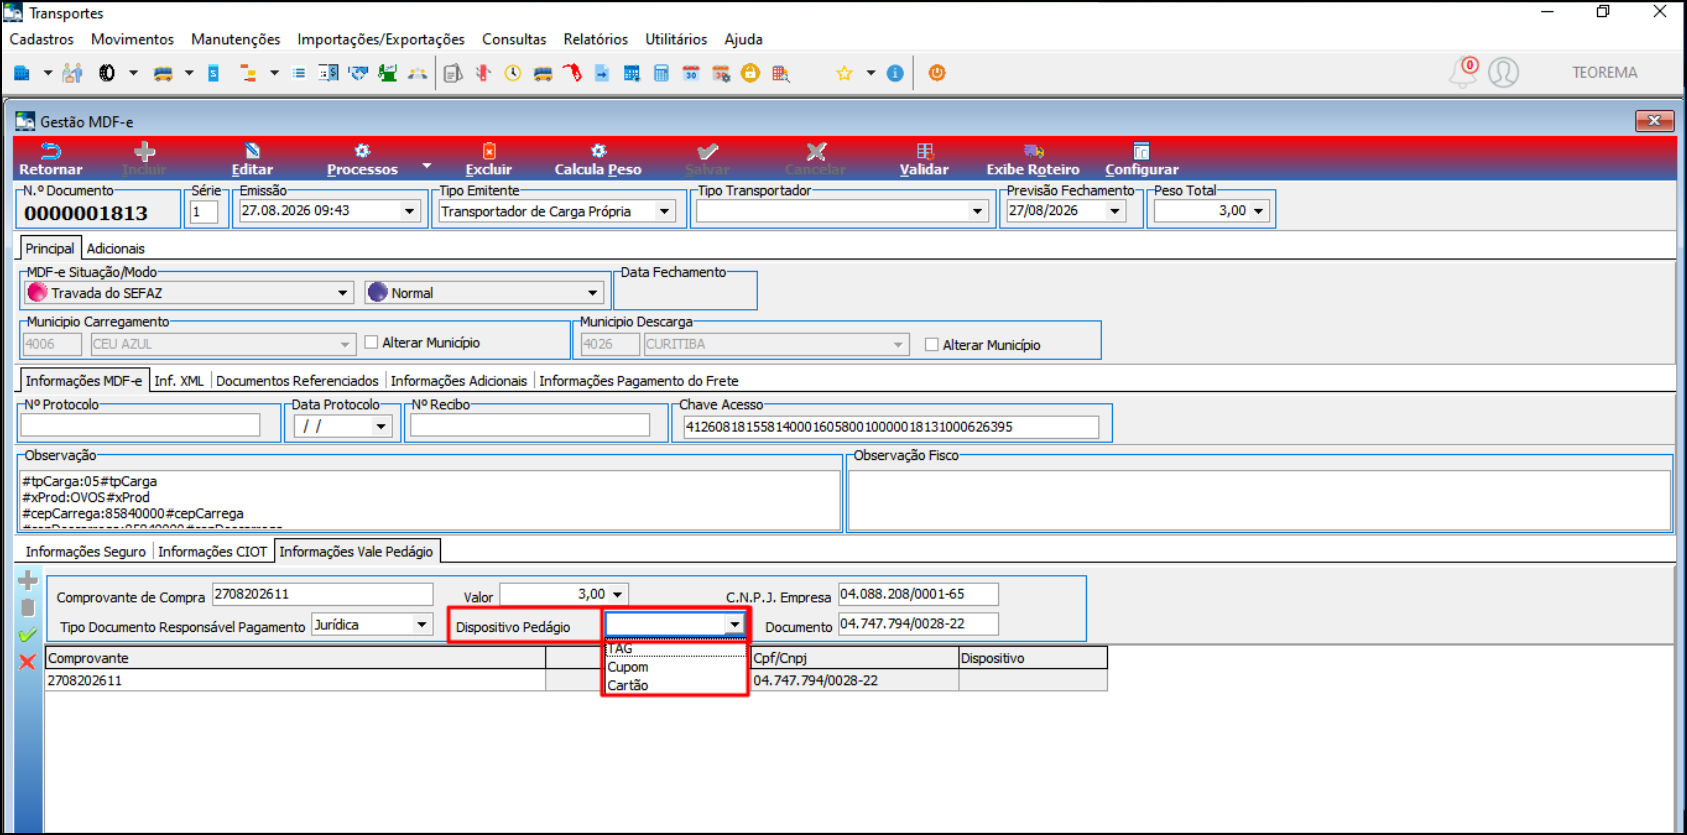Open the Movimentos menu
1687x835 pixels.
pos(132,39)
